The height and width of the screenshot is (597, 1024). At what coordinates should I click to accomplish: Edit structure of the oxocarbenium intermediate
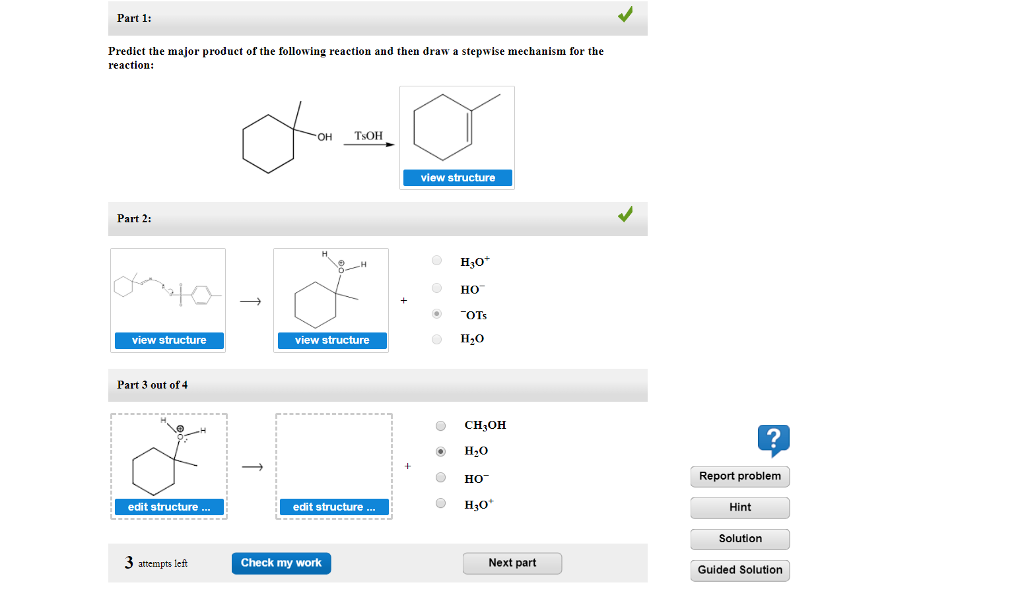tap(168, 506)
